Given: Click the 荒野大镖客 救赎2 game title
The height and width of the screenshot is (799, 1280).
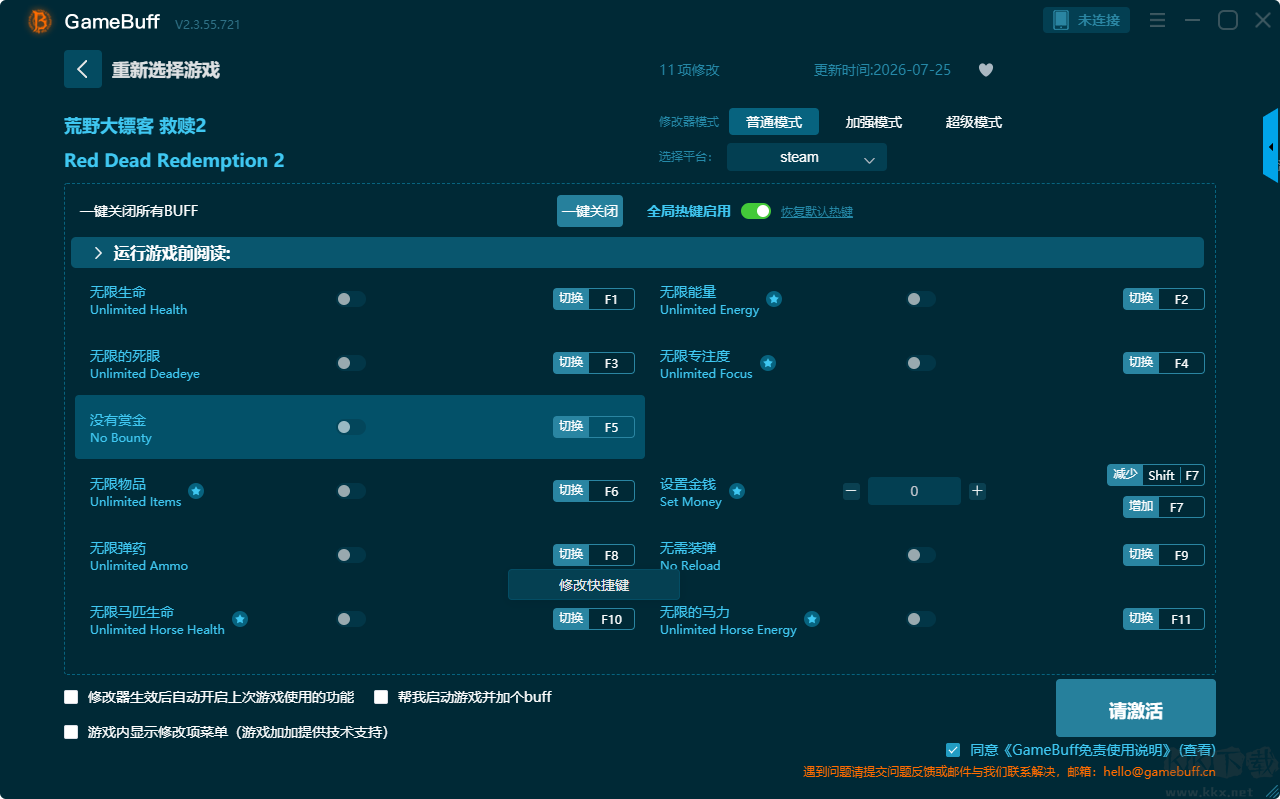Looking at the screenshot, I should (135, 126).
